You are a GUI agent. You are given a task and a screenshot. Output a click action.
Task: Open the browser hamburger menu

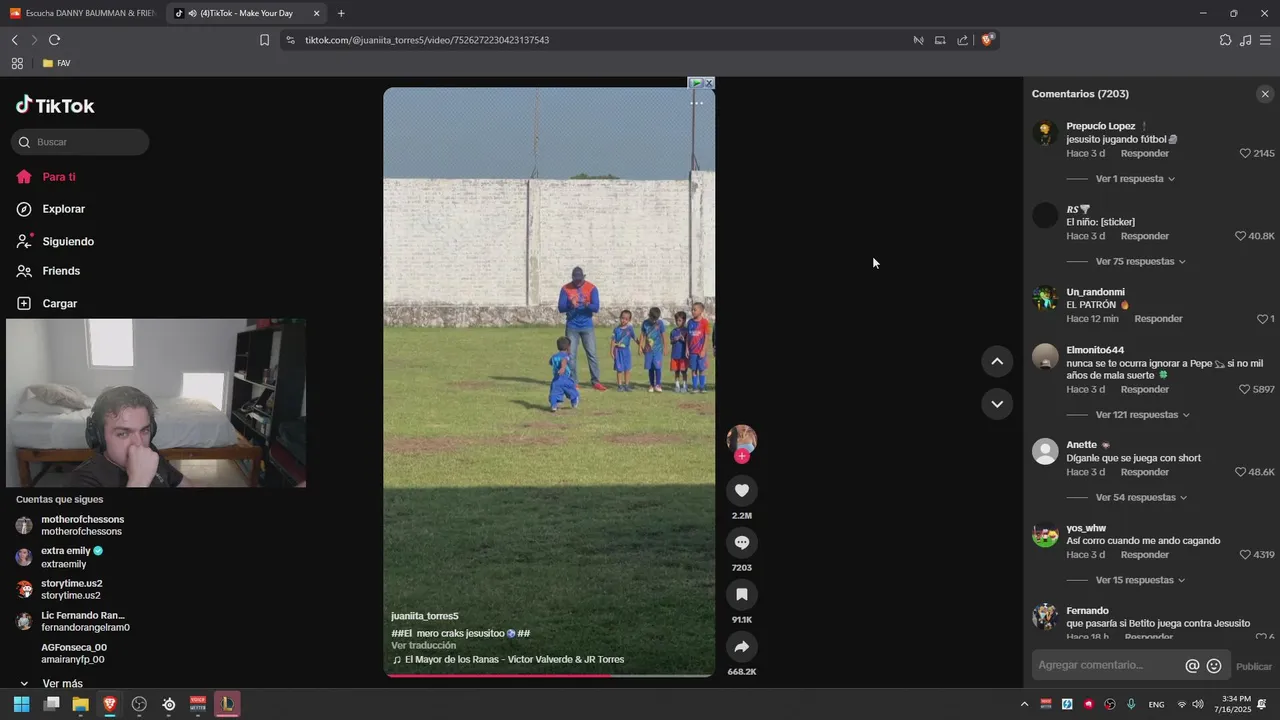click(1265, 40)
